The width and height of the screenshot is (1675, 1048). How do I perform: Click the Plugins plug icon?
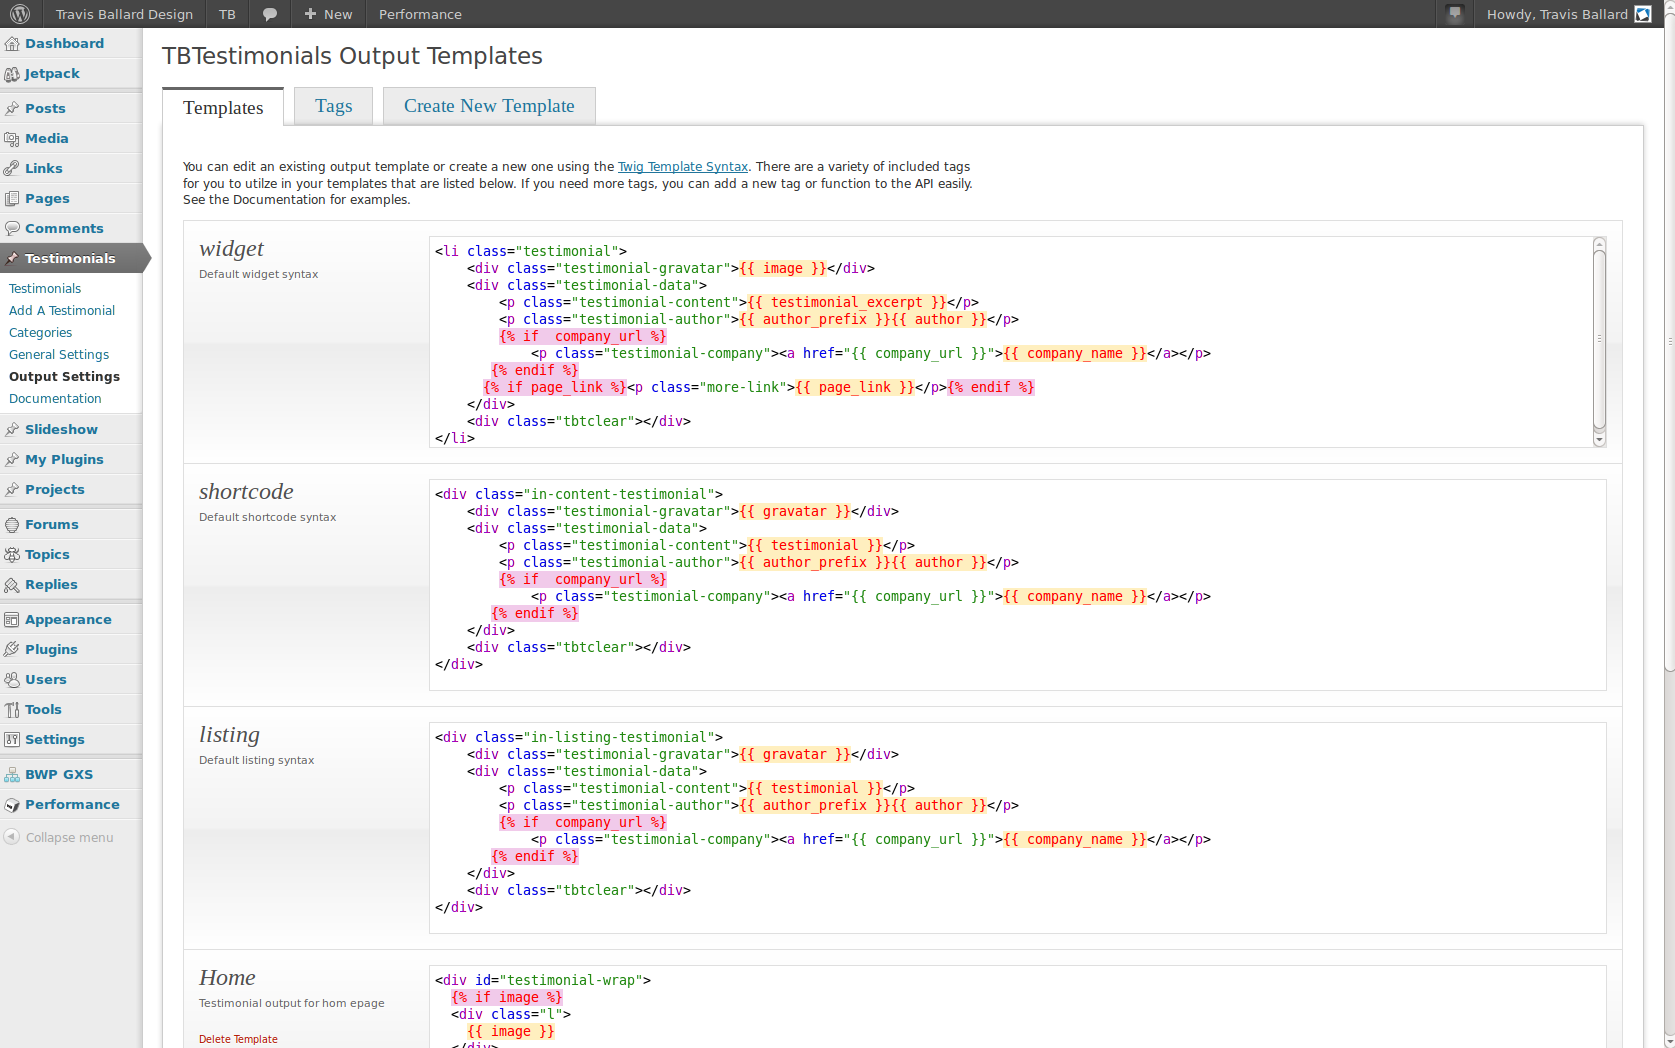(12, 650)
